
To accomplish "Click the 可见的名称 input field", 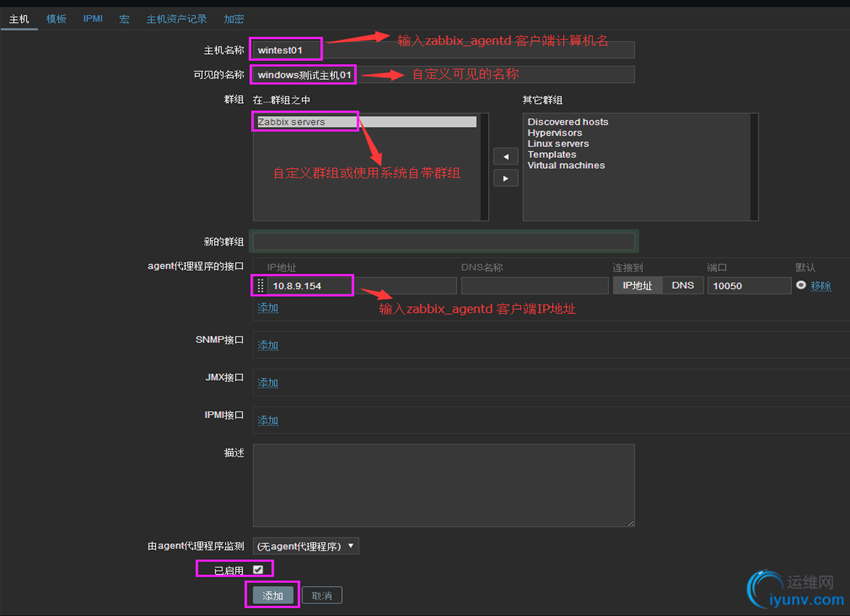I will point(443,74).
